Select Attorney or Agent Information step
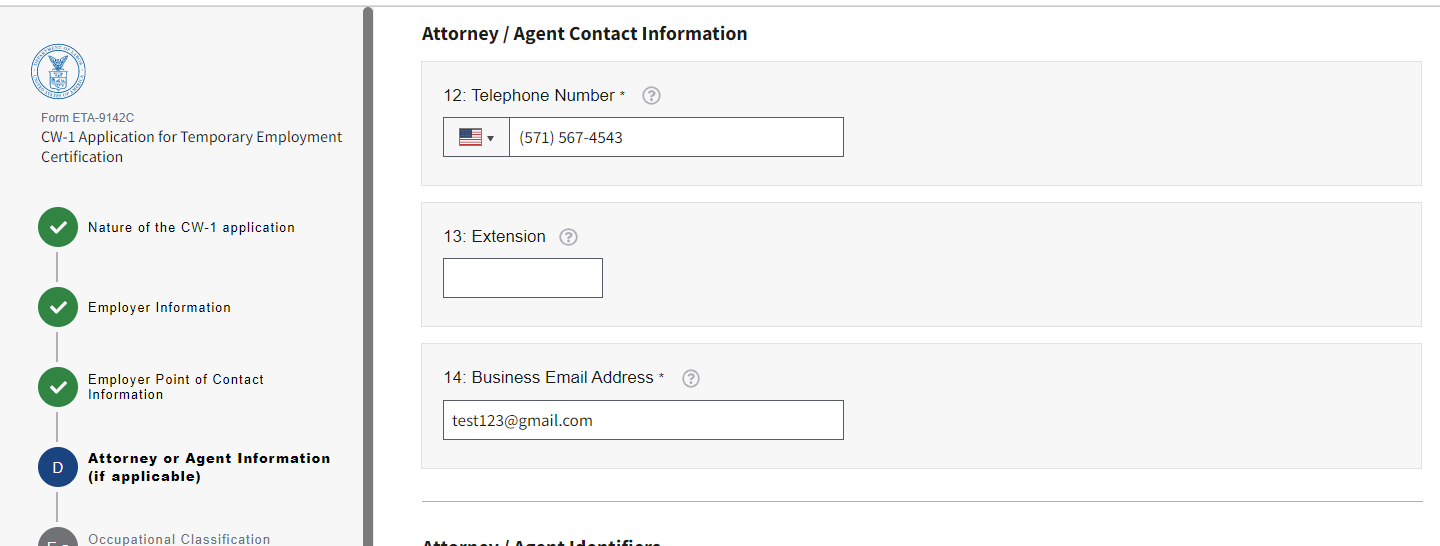1440x546 pixels. (208, 467)
